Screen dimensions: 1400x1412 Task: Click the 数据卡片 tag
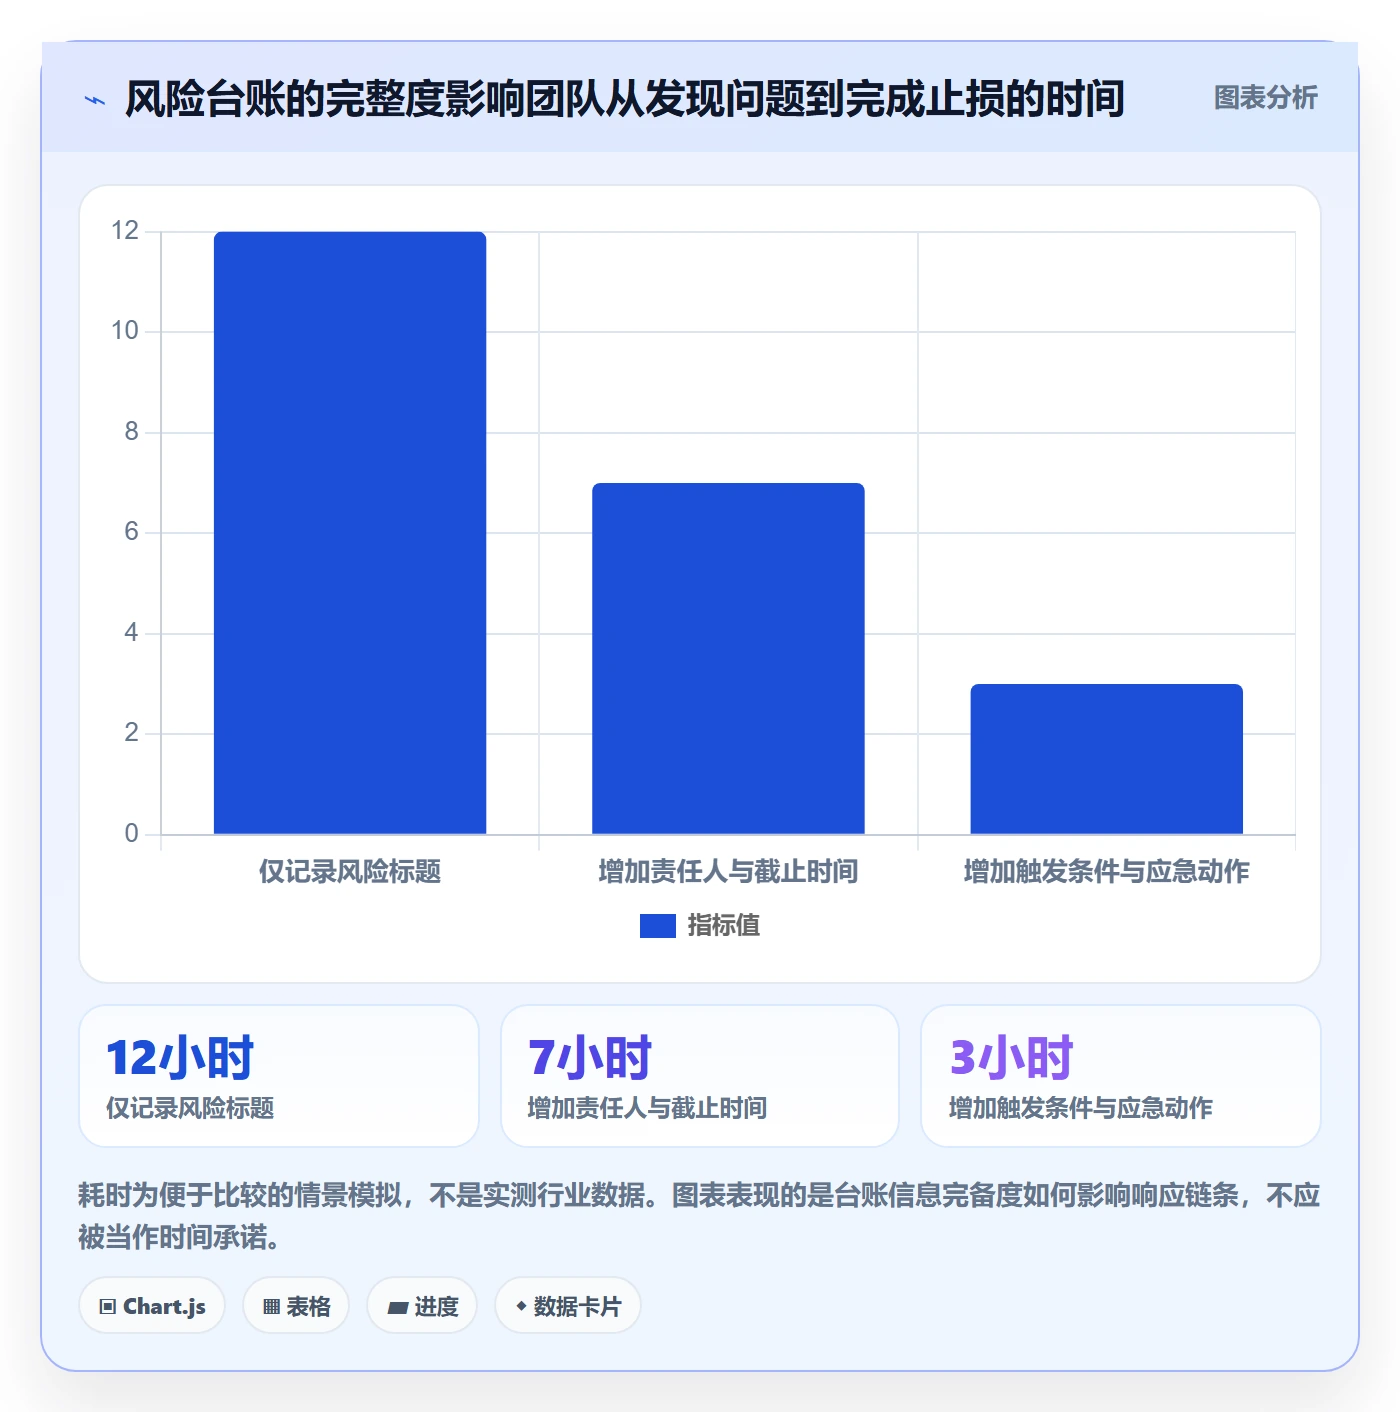(568, 1306)
